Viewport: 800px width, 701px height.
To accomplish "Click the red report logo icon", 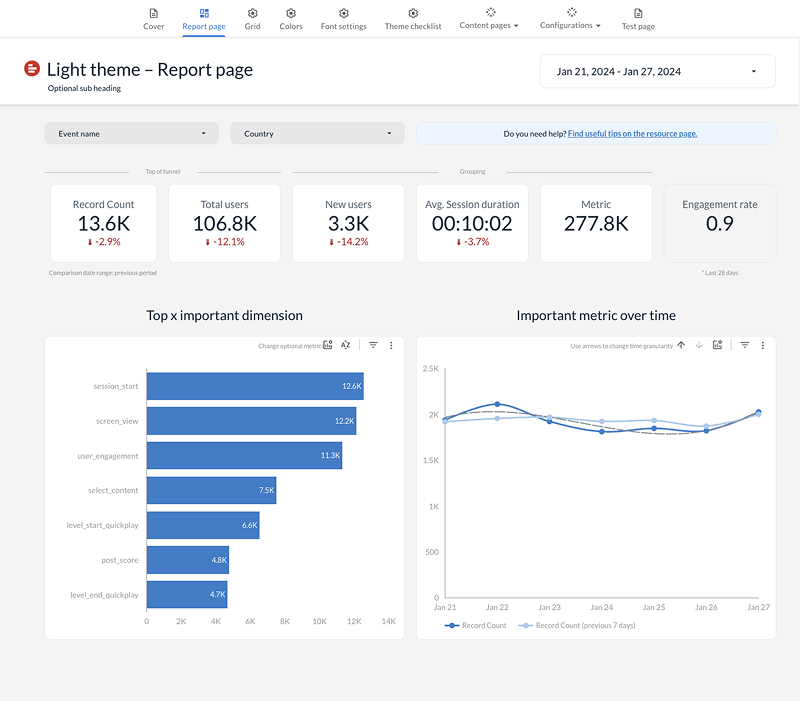I will coord(33,69).
